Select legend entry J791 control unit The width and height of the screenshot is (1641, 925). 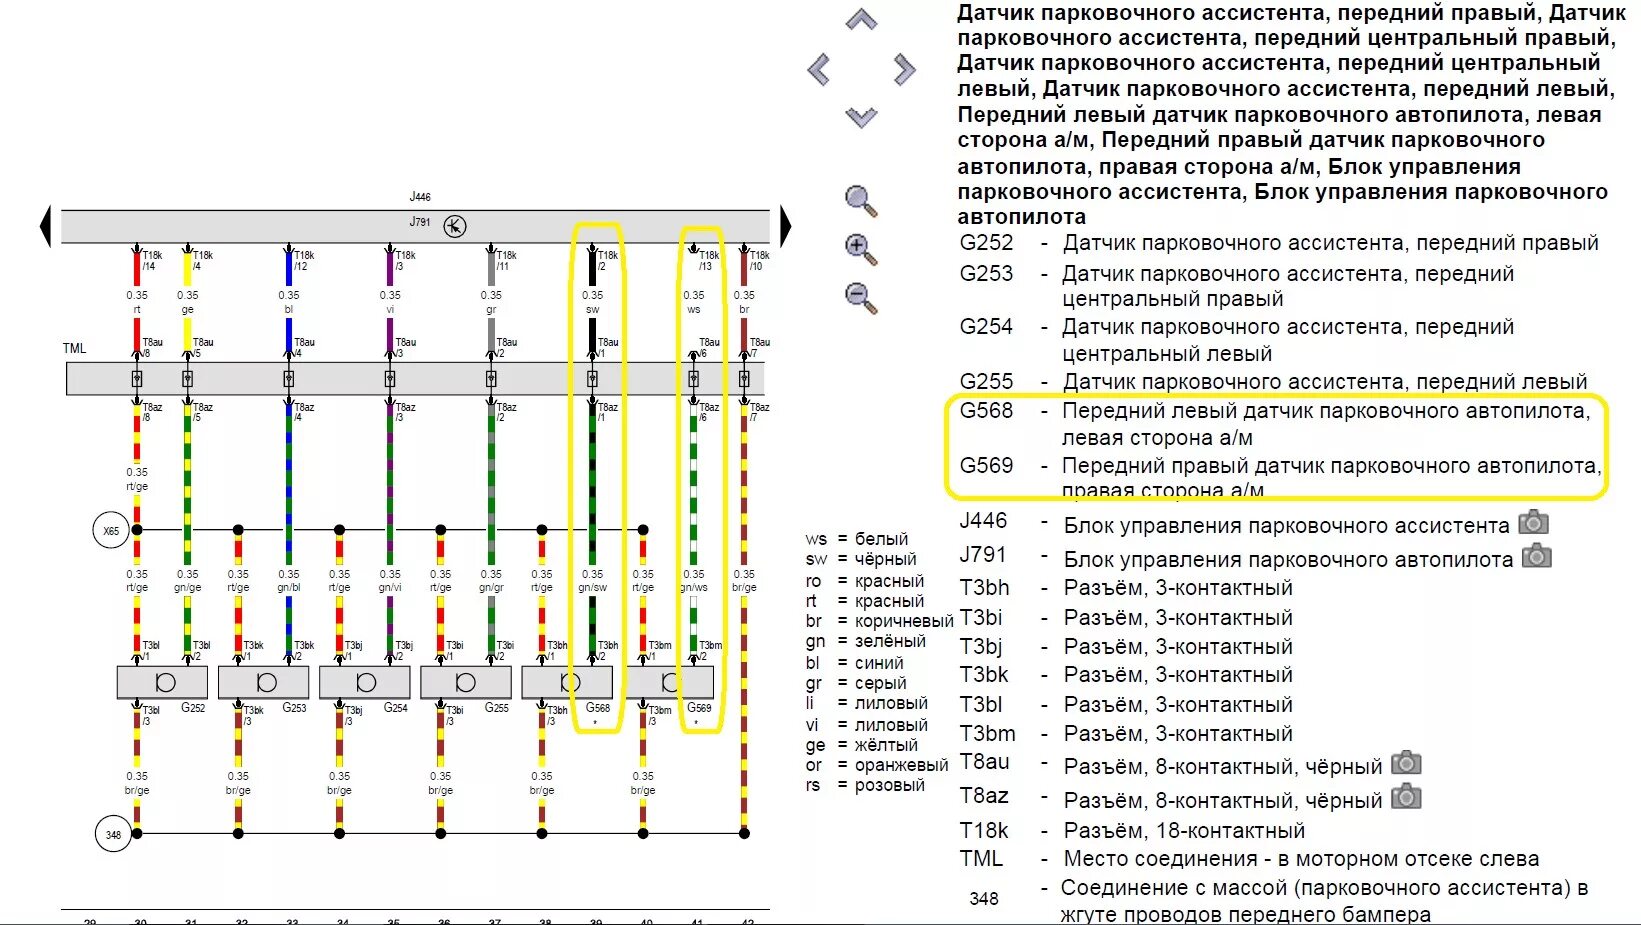pos(1237,558)
